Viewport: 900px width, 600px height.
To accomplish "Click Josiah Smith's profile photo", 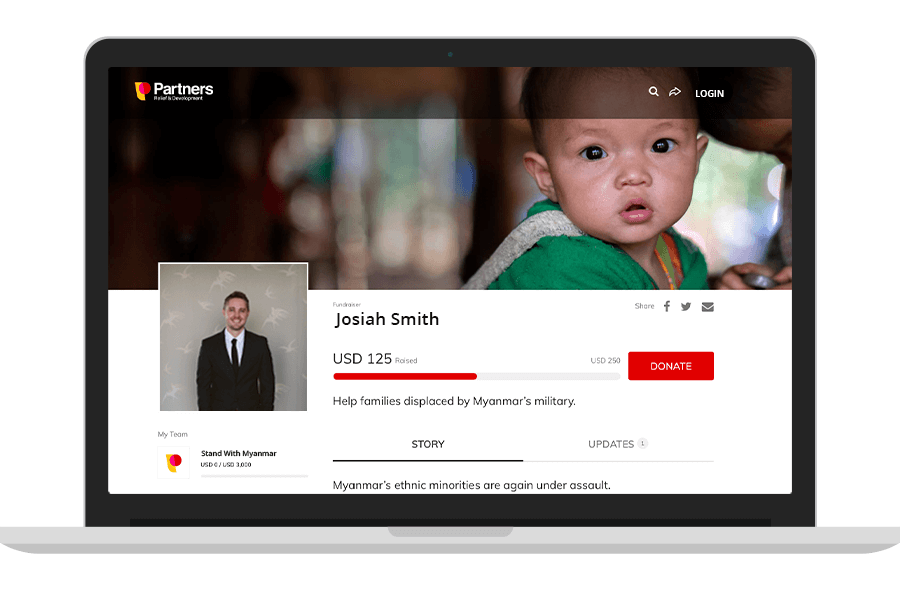I will [233, 337].
